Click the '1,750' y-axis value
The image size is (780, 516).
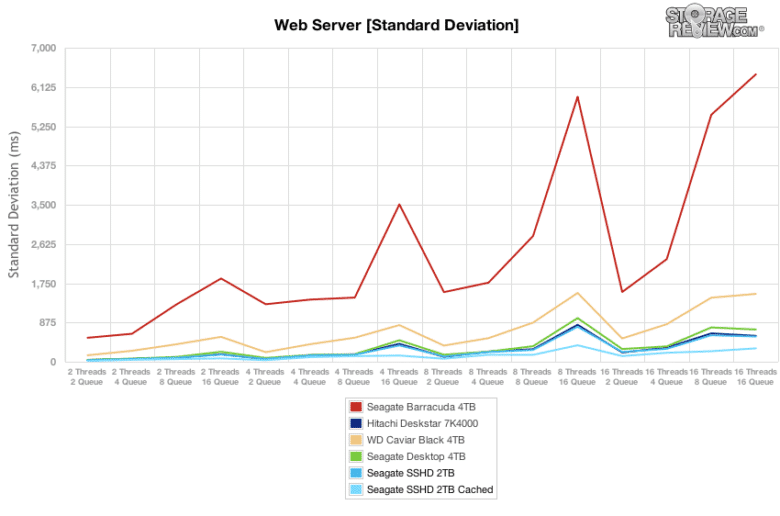[x=44, y=284]
